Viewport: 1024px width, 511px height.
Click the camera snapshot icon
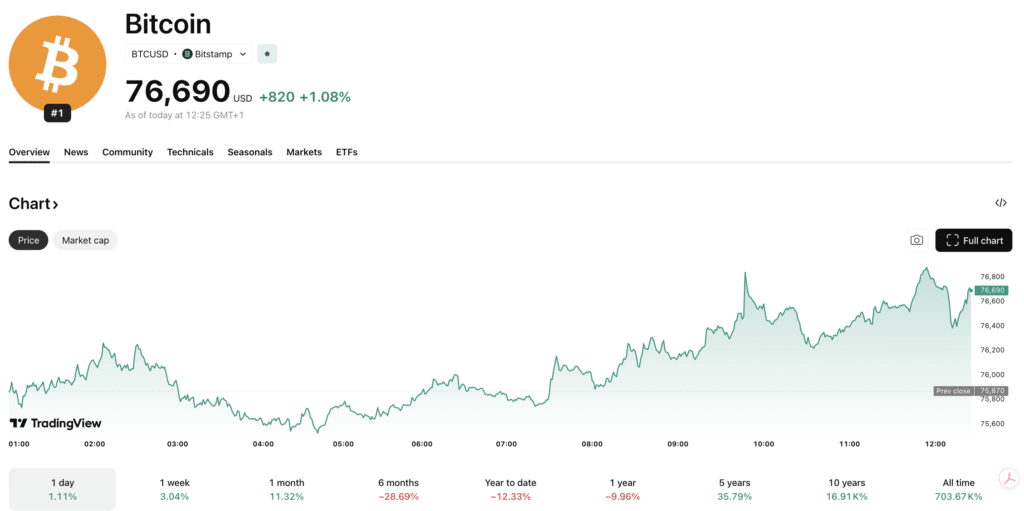916,240
